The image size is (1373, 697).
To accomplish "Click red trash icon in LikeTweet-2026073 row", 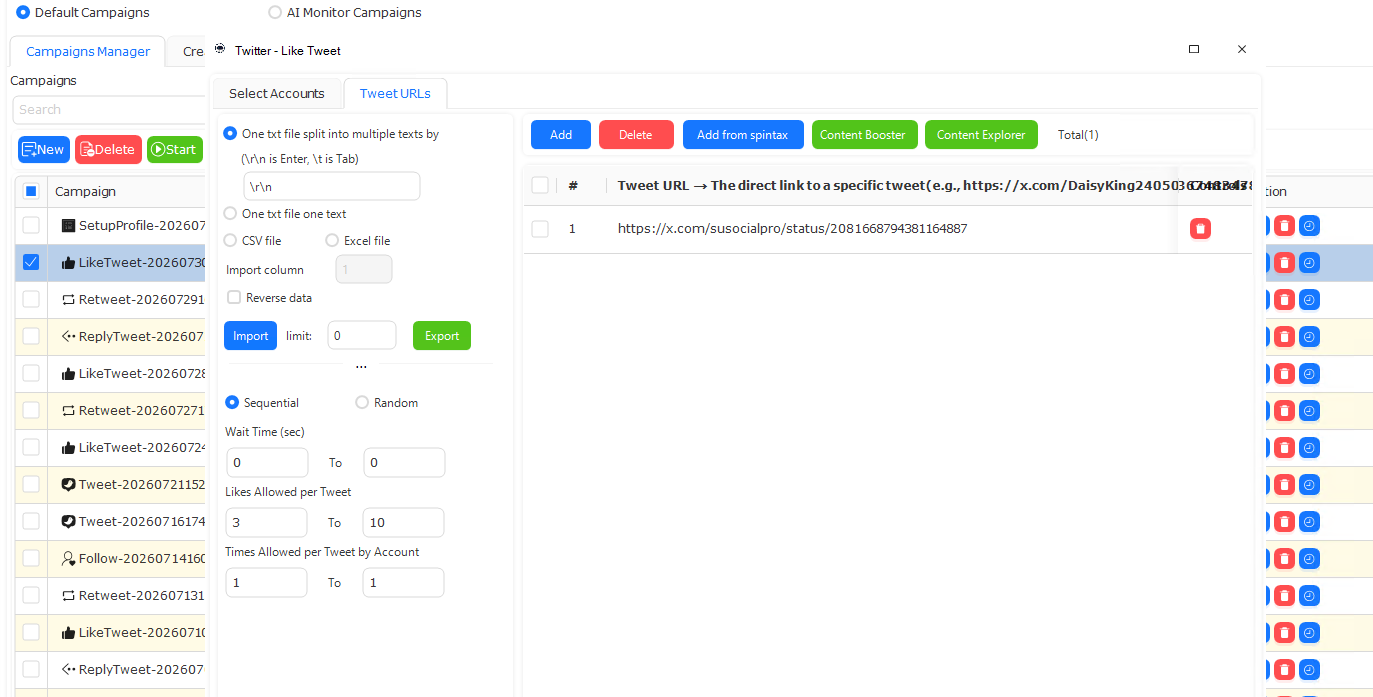I will pyautogui.click(x=1285, y=263).
